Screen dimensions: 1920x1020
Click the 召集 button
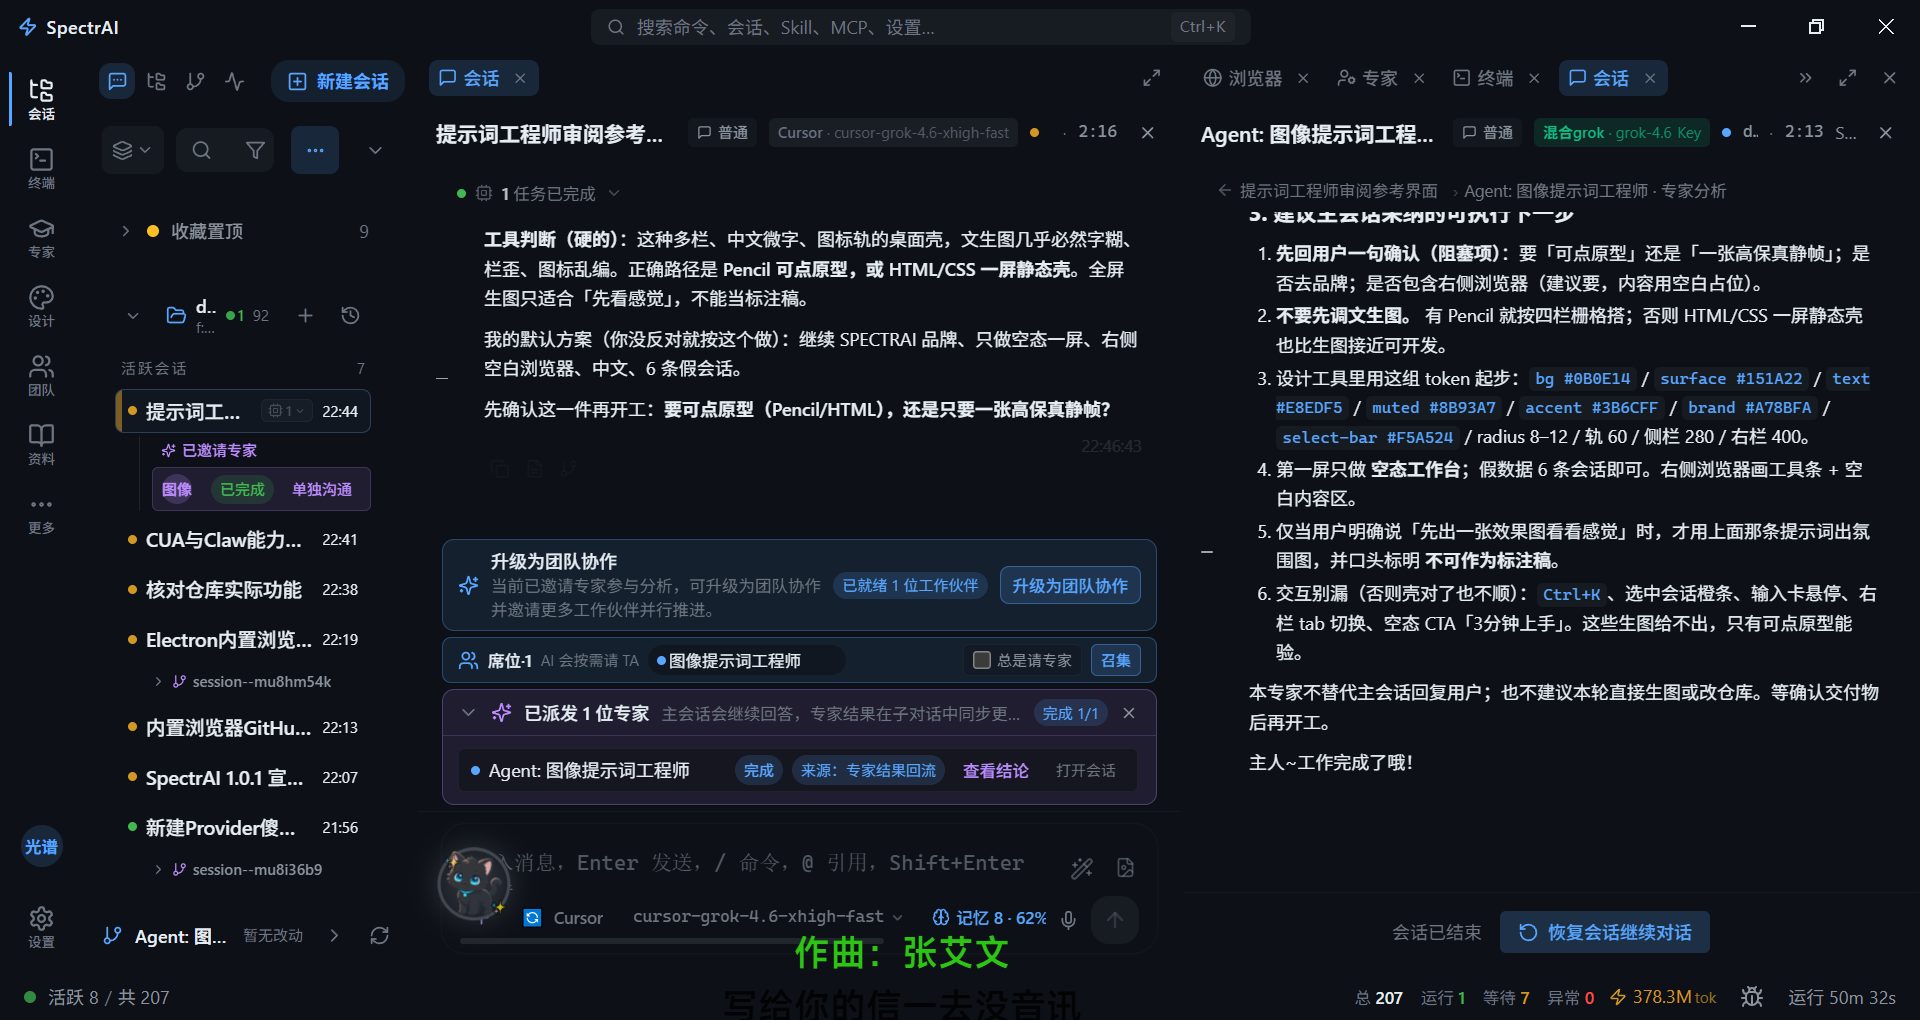click(1116, 660)
